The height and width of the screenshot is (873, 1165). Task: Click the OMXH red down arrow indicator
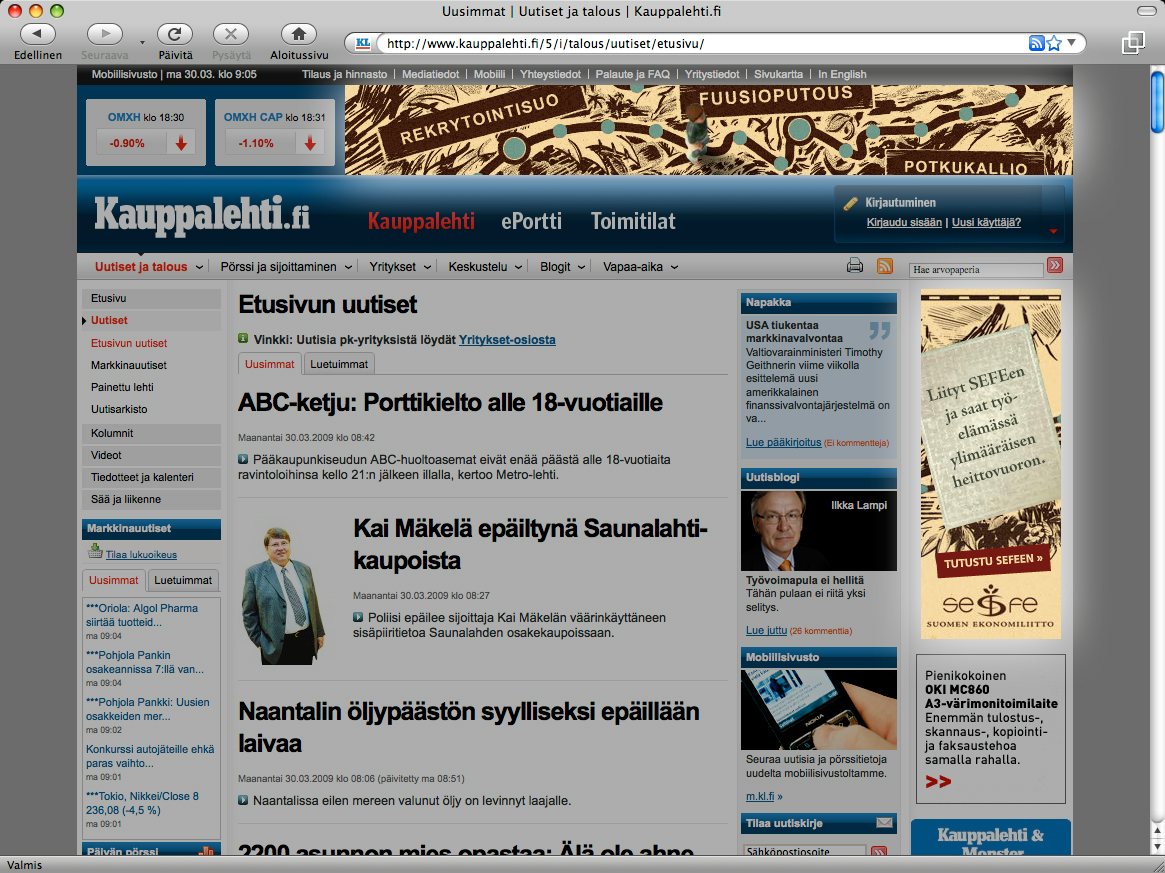[181, 143]
